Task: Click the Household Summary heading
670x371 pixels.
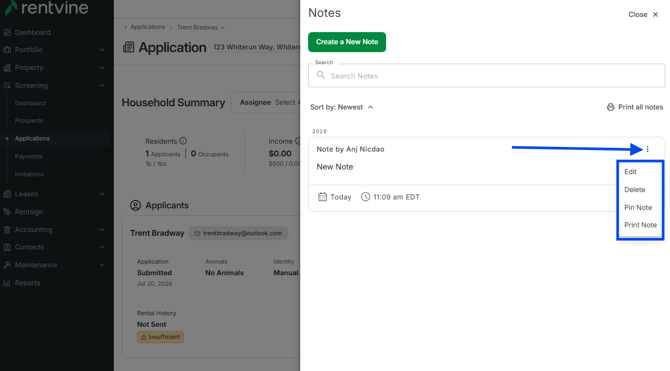Action: click(x=173, y=103)
